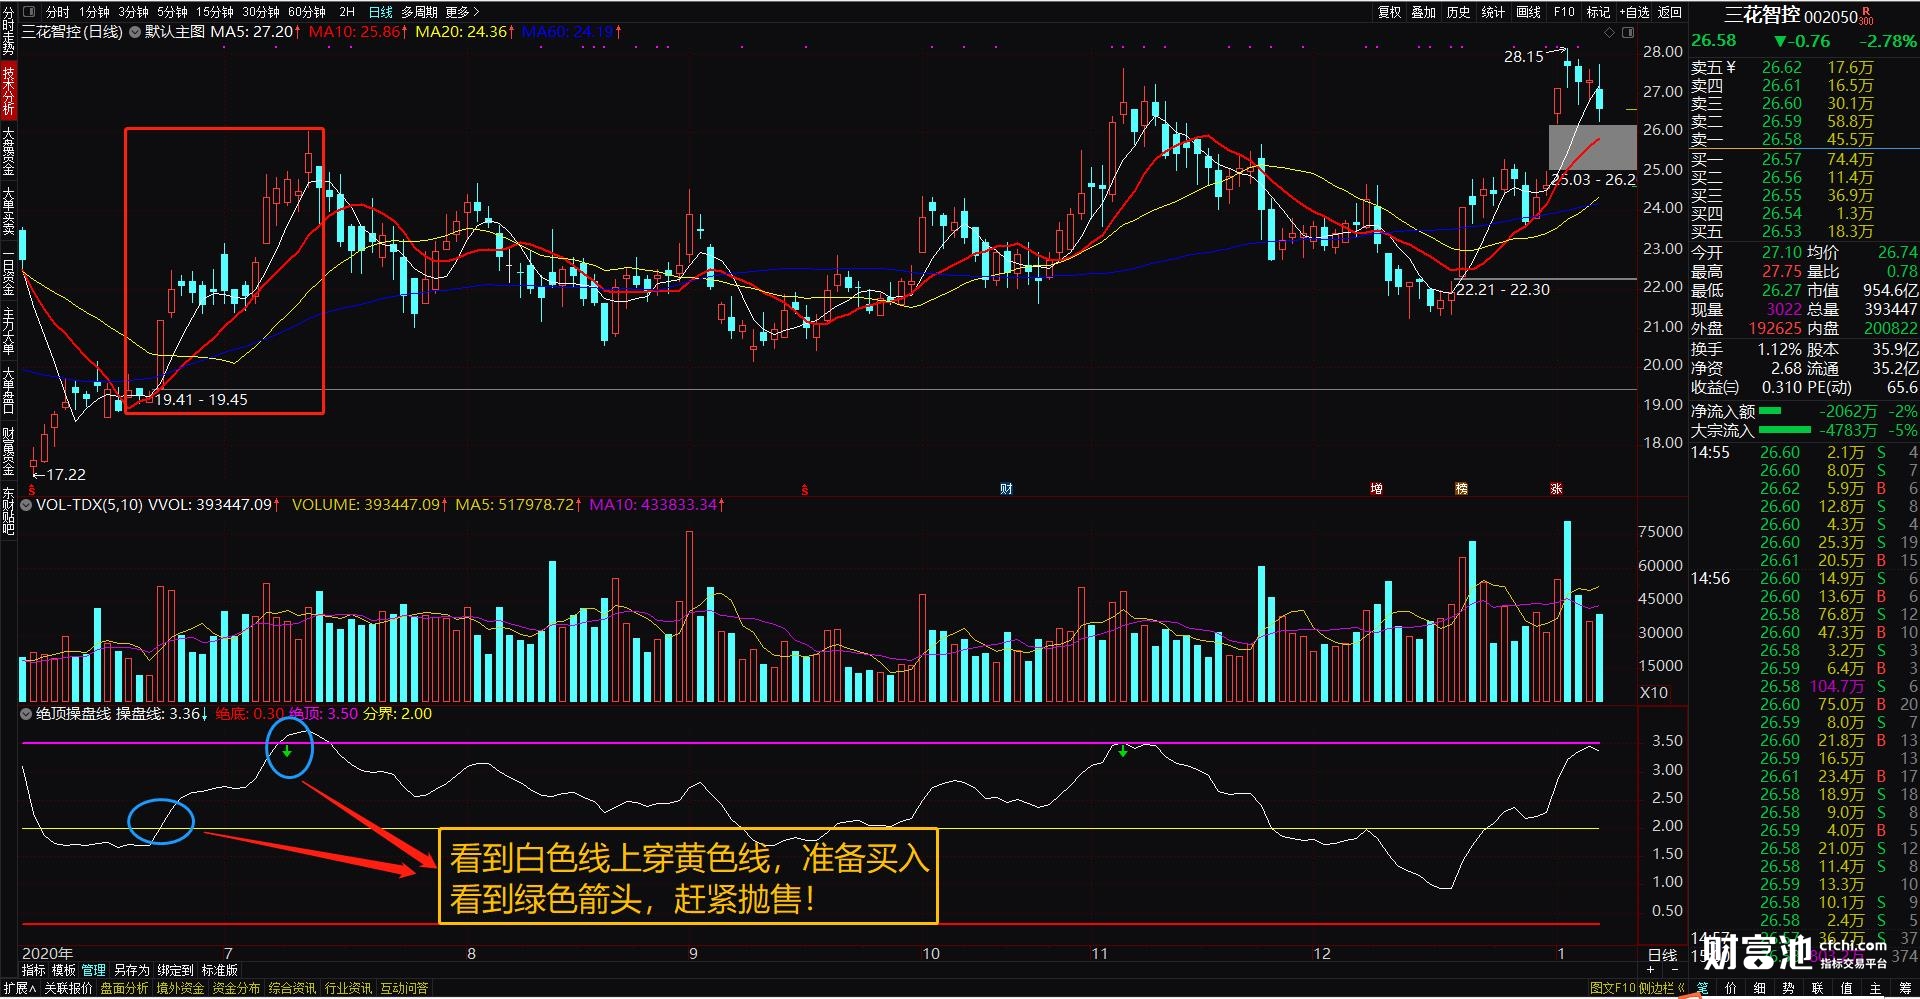Open the main chart indicator dropdown circle
Viewport: 1920px width, 999px height.
(x=135, y=32)
